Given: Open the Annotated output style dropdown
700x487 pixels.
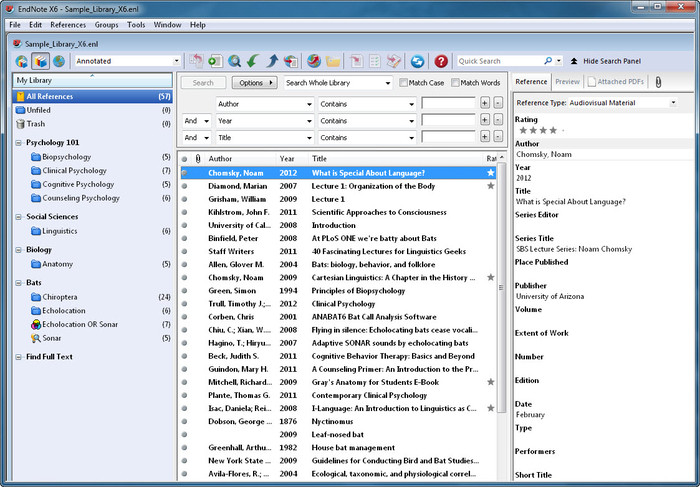Looking at the screenshot, I should coord(176,61).
